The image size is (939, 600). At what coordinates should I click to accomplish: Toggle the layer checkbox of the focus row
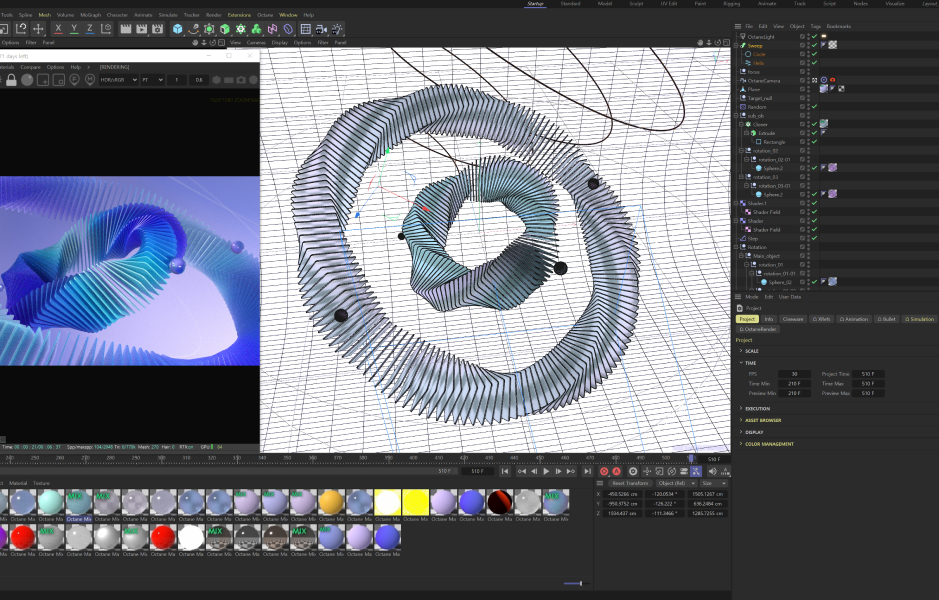[802, 72]
